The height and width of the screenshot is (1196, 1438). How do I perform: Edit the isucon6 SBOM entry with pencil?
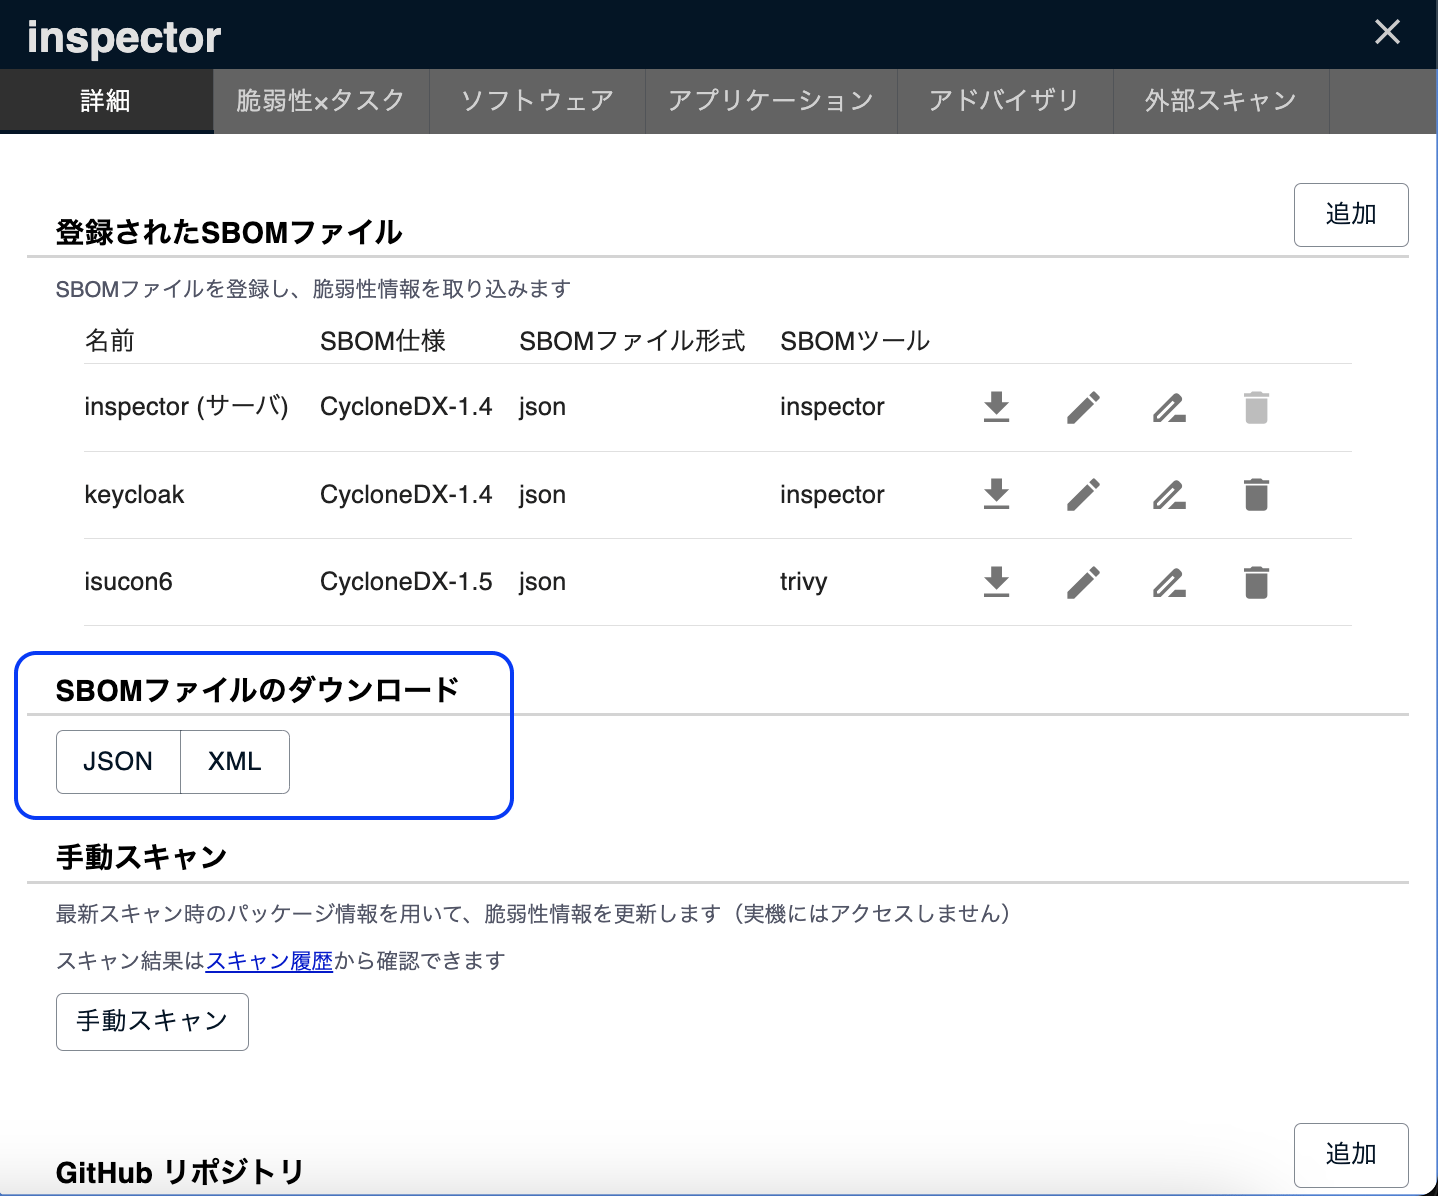point(1083,582)
